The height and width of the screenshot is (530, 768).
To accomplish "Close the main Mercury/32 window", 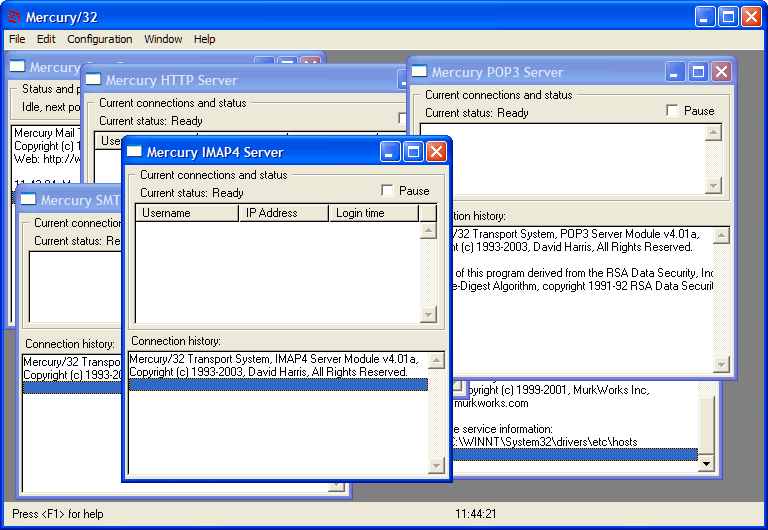I will point(751,17).
